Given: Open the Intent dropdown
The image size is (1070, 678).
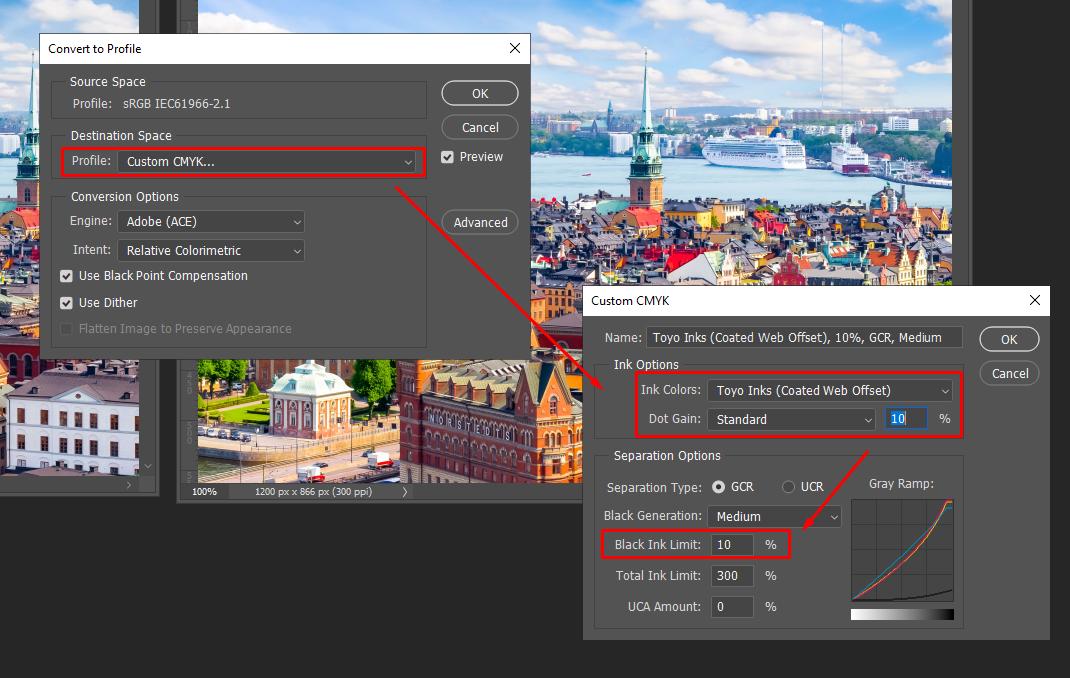Looking at the screenshot, I should 210,250.
